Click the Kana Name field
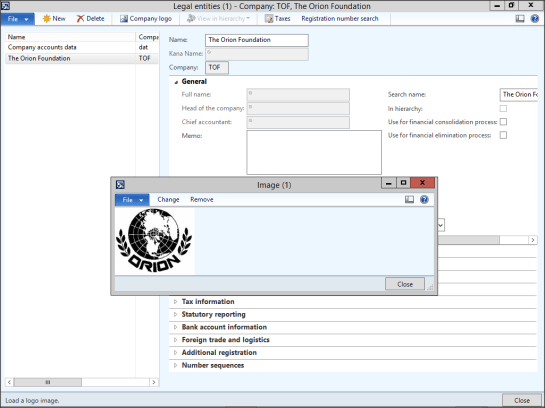Image resolution: width=545 pixels, height=408 pixels. (257, 54)
